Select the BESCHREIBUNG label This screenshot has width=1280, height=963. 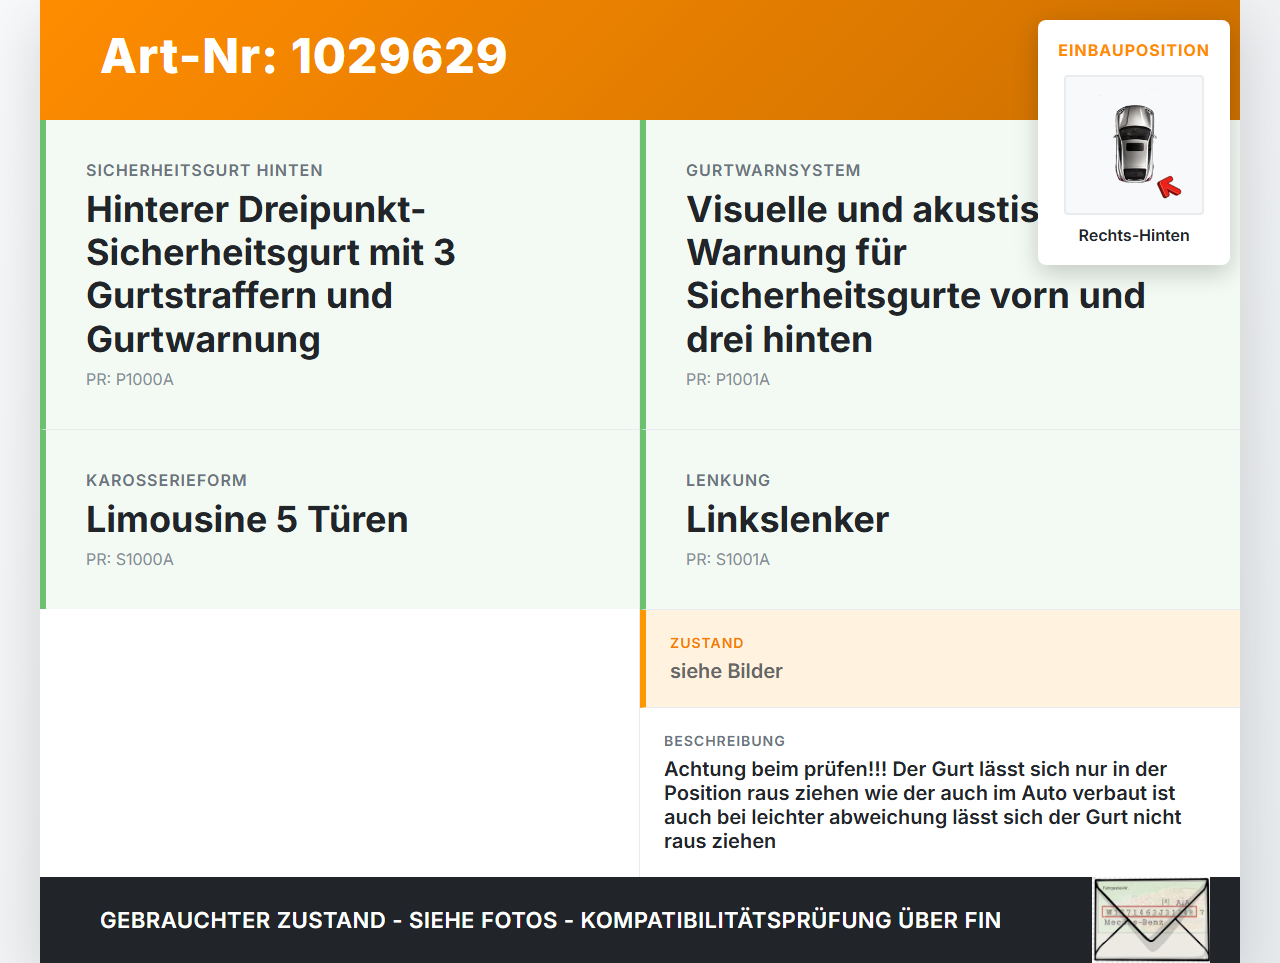pyautogui.click(x=724, y=741)
